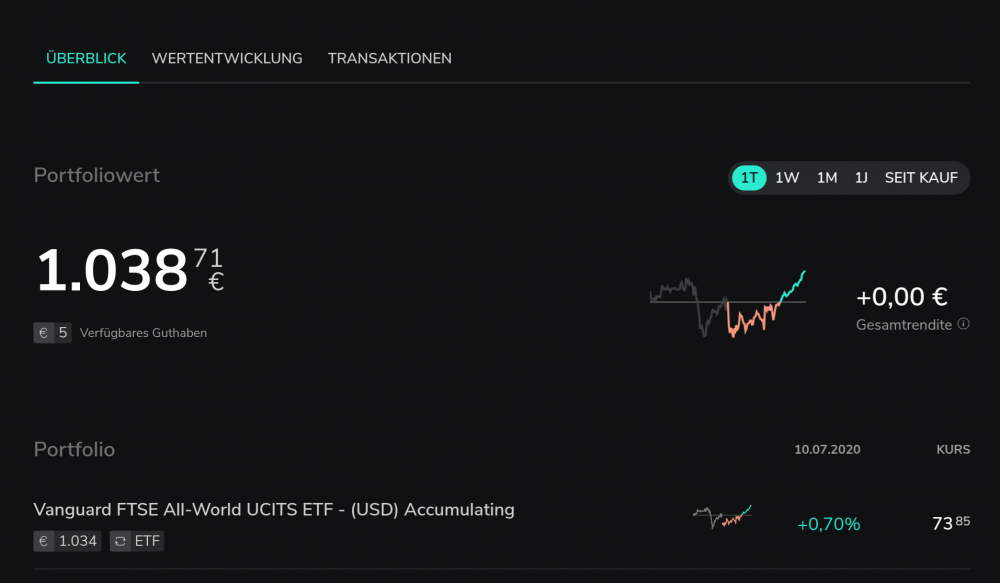The width and height of the screenshot is (1000, 583).
Task: Switch chart range to 1W
Action: (786, 177)
